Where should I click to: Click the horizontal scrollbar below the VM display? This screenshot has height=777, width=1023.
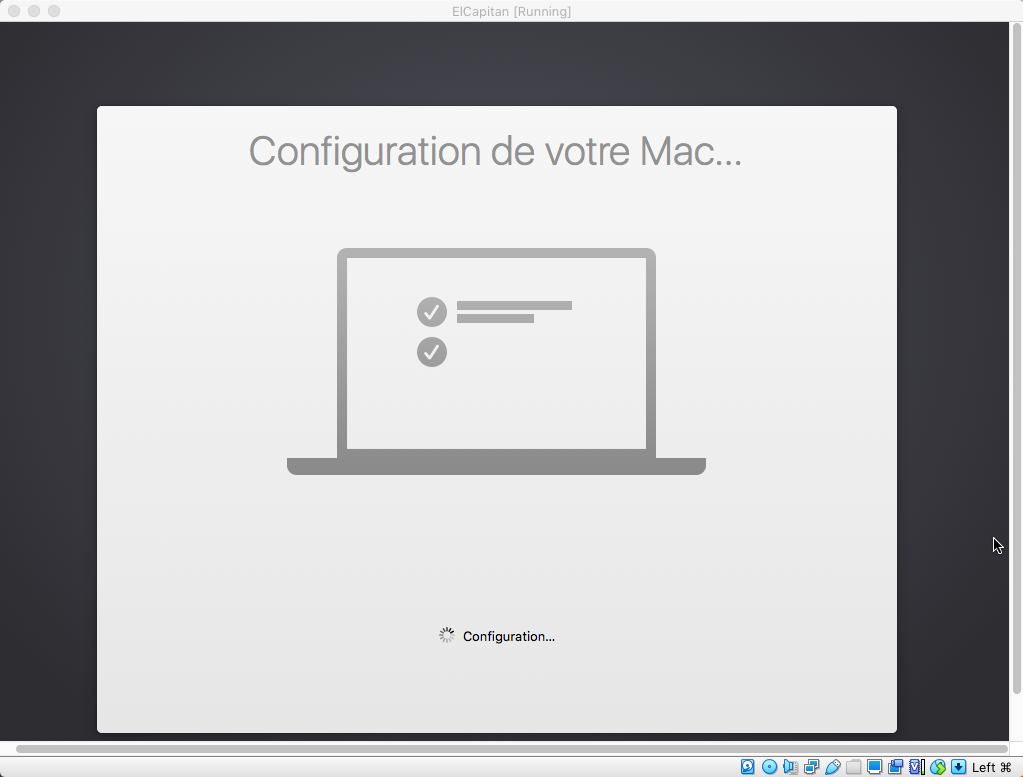pos(512,749)
